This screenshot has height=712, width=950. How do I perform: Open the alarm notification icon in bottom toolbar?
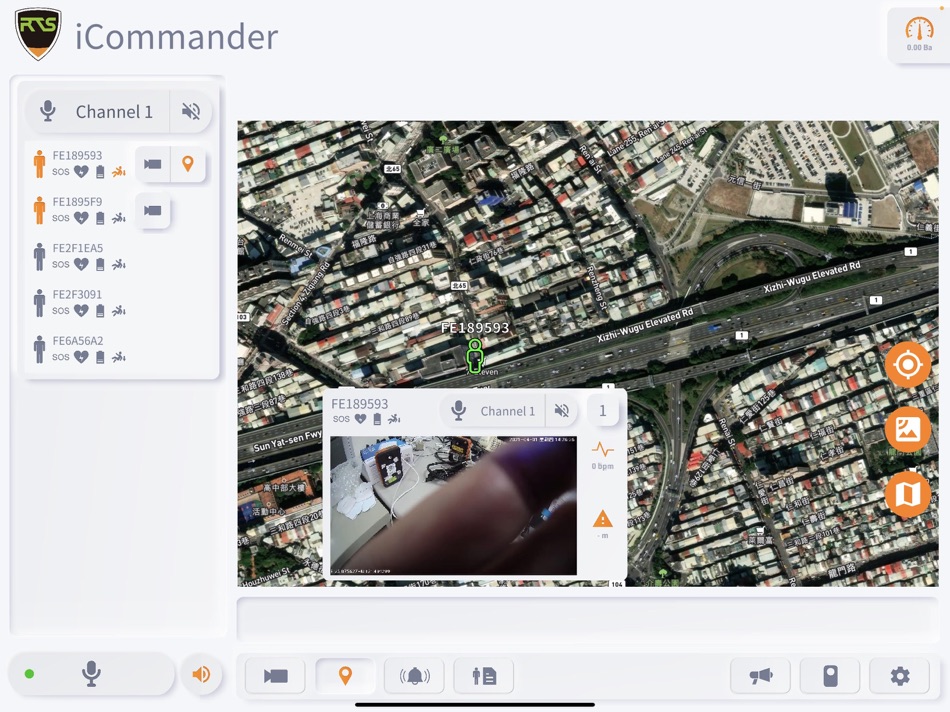414,676
